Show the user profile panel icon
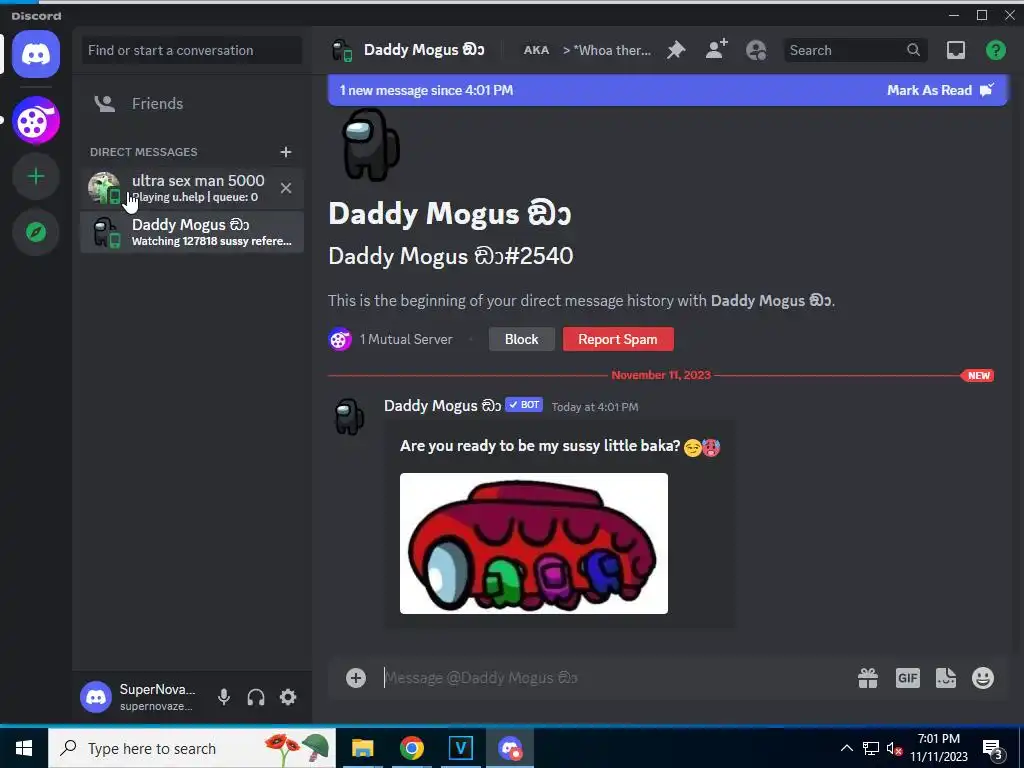This screenshot has height=768, width=1024. 756,50
